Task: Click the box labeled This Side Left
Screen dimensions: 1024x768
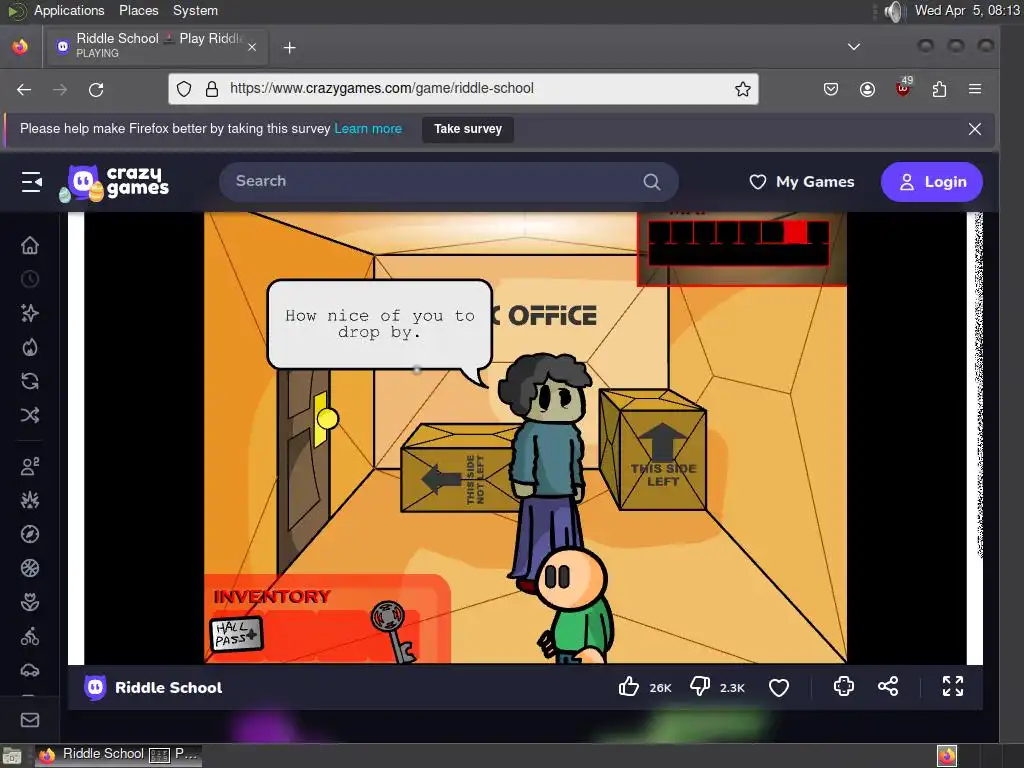Action: coord(652,451)
